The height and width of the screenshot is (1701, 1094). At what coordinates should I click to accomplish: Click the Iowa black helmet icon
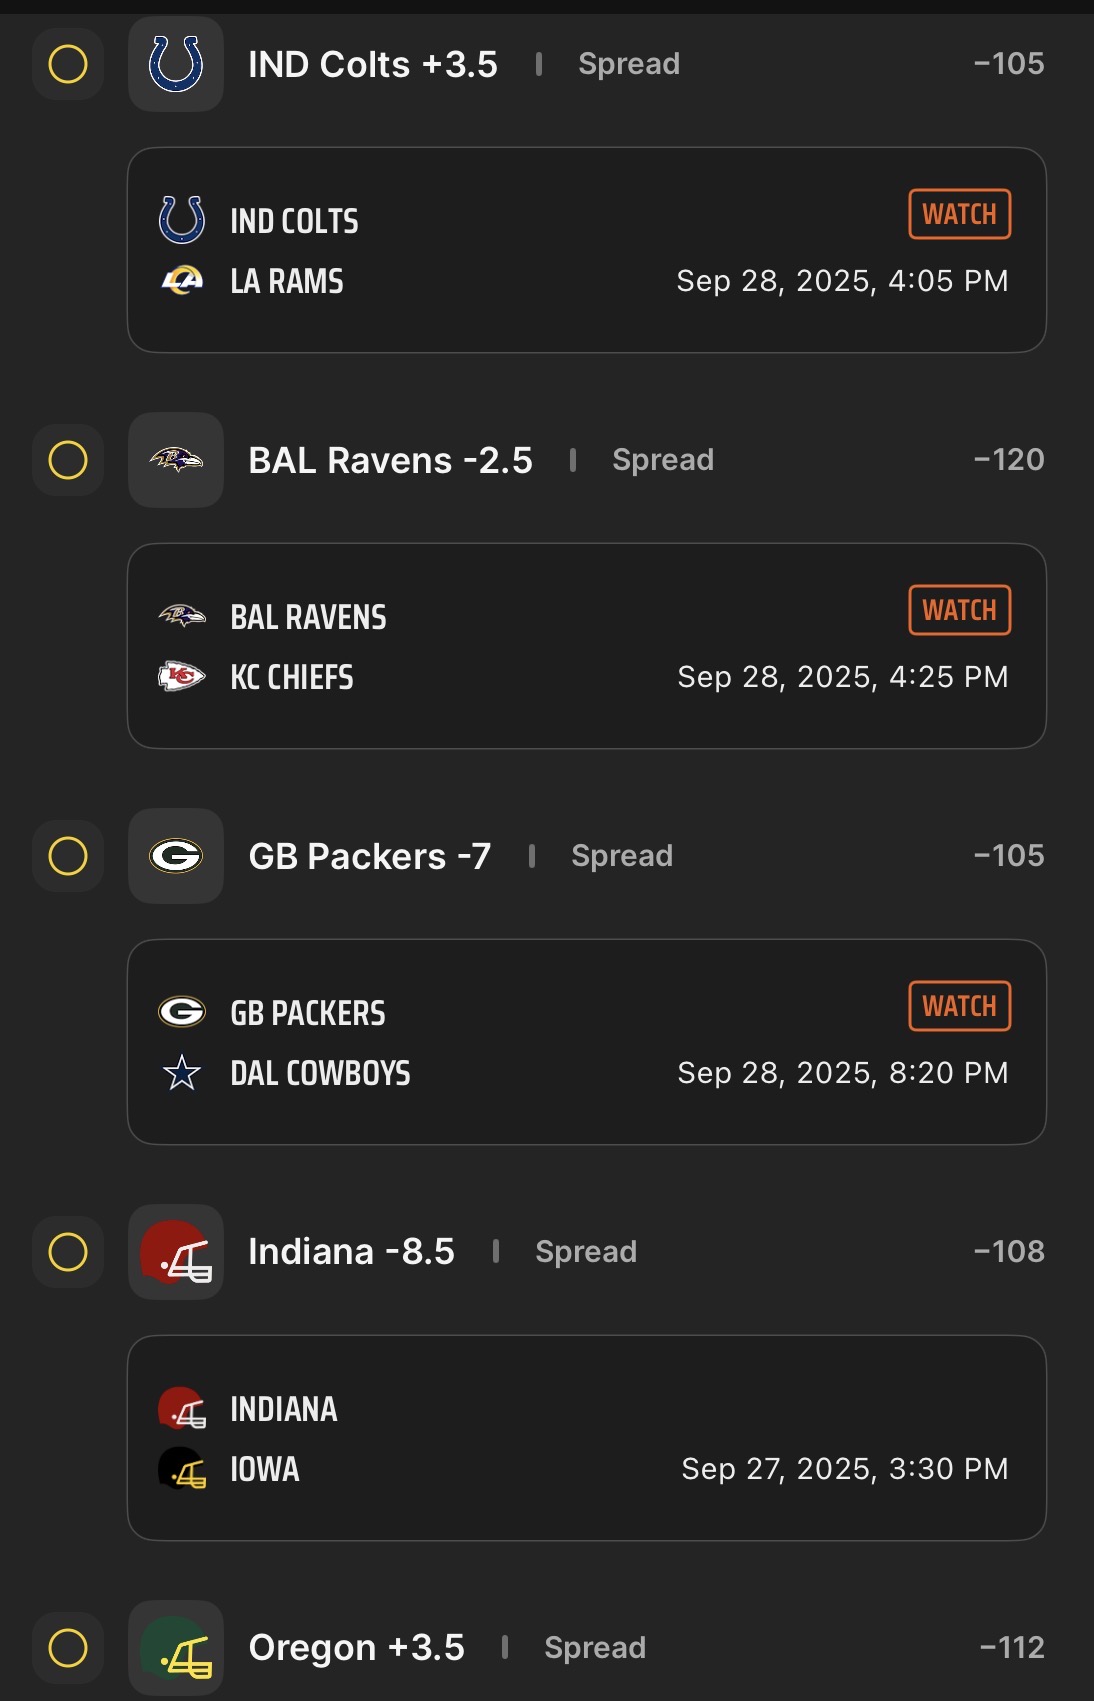[x=182, y=1469]
